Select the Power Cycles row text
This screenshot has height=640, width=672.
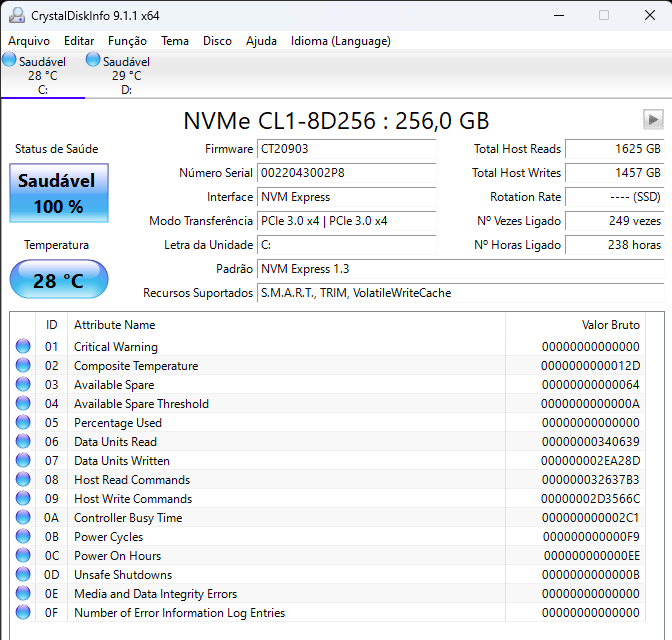[x=108, y=537]
